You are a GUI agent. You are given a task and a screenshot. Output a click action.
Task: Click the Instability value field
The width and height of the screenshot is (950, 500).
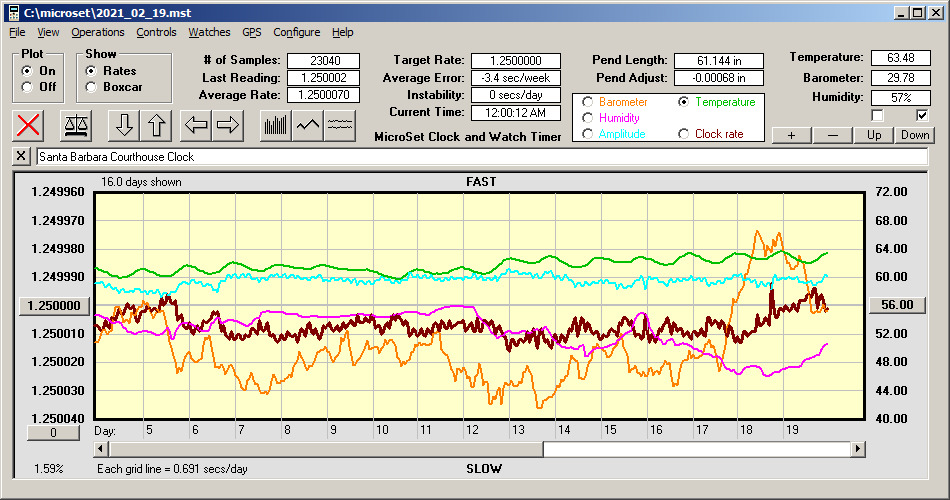point(516,95)
